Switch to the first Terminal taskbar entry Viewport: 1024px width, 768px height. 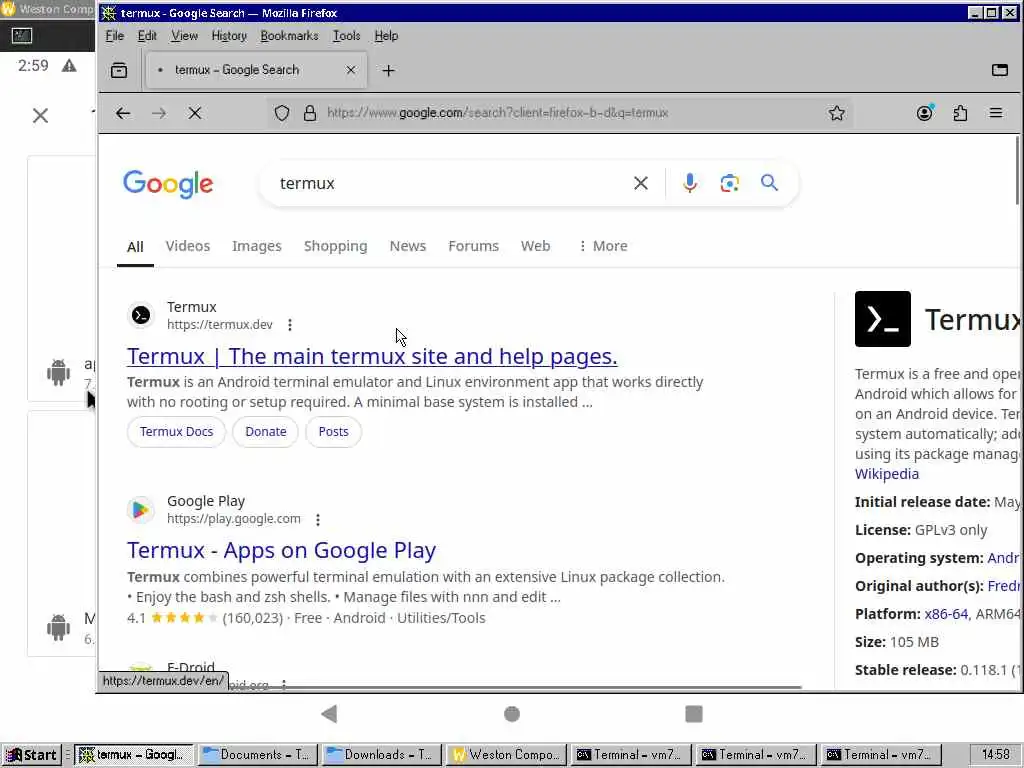[631, 755]
